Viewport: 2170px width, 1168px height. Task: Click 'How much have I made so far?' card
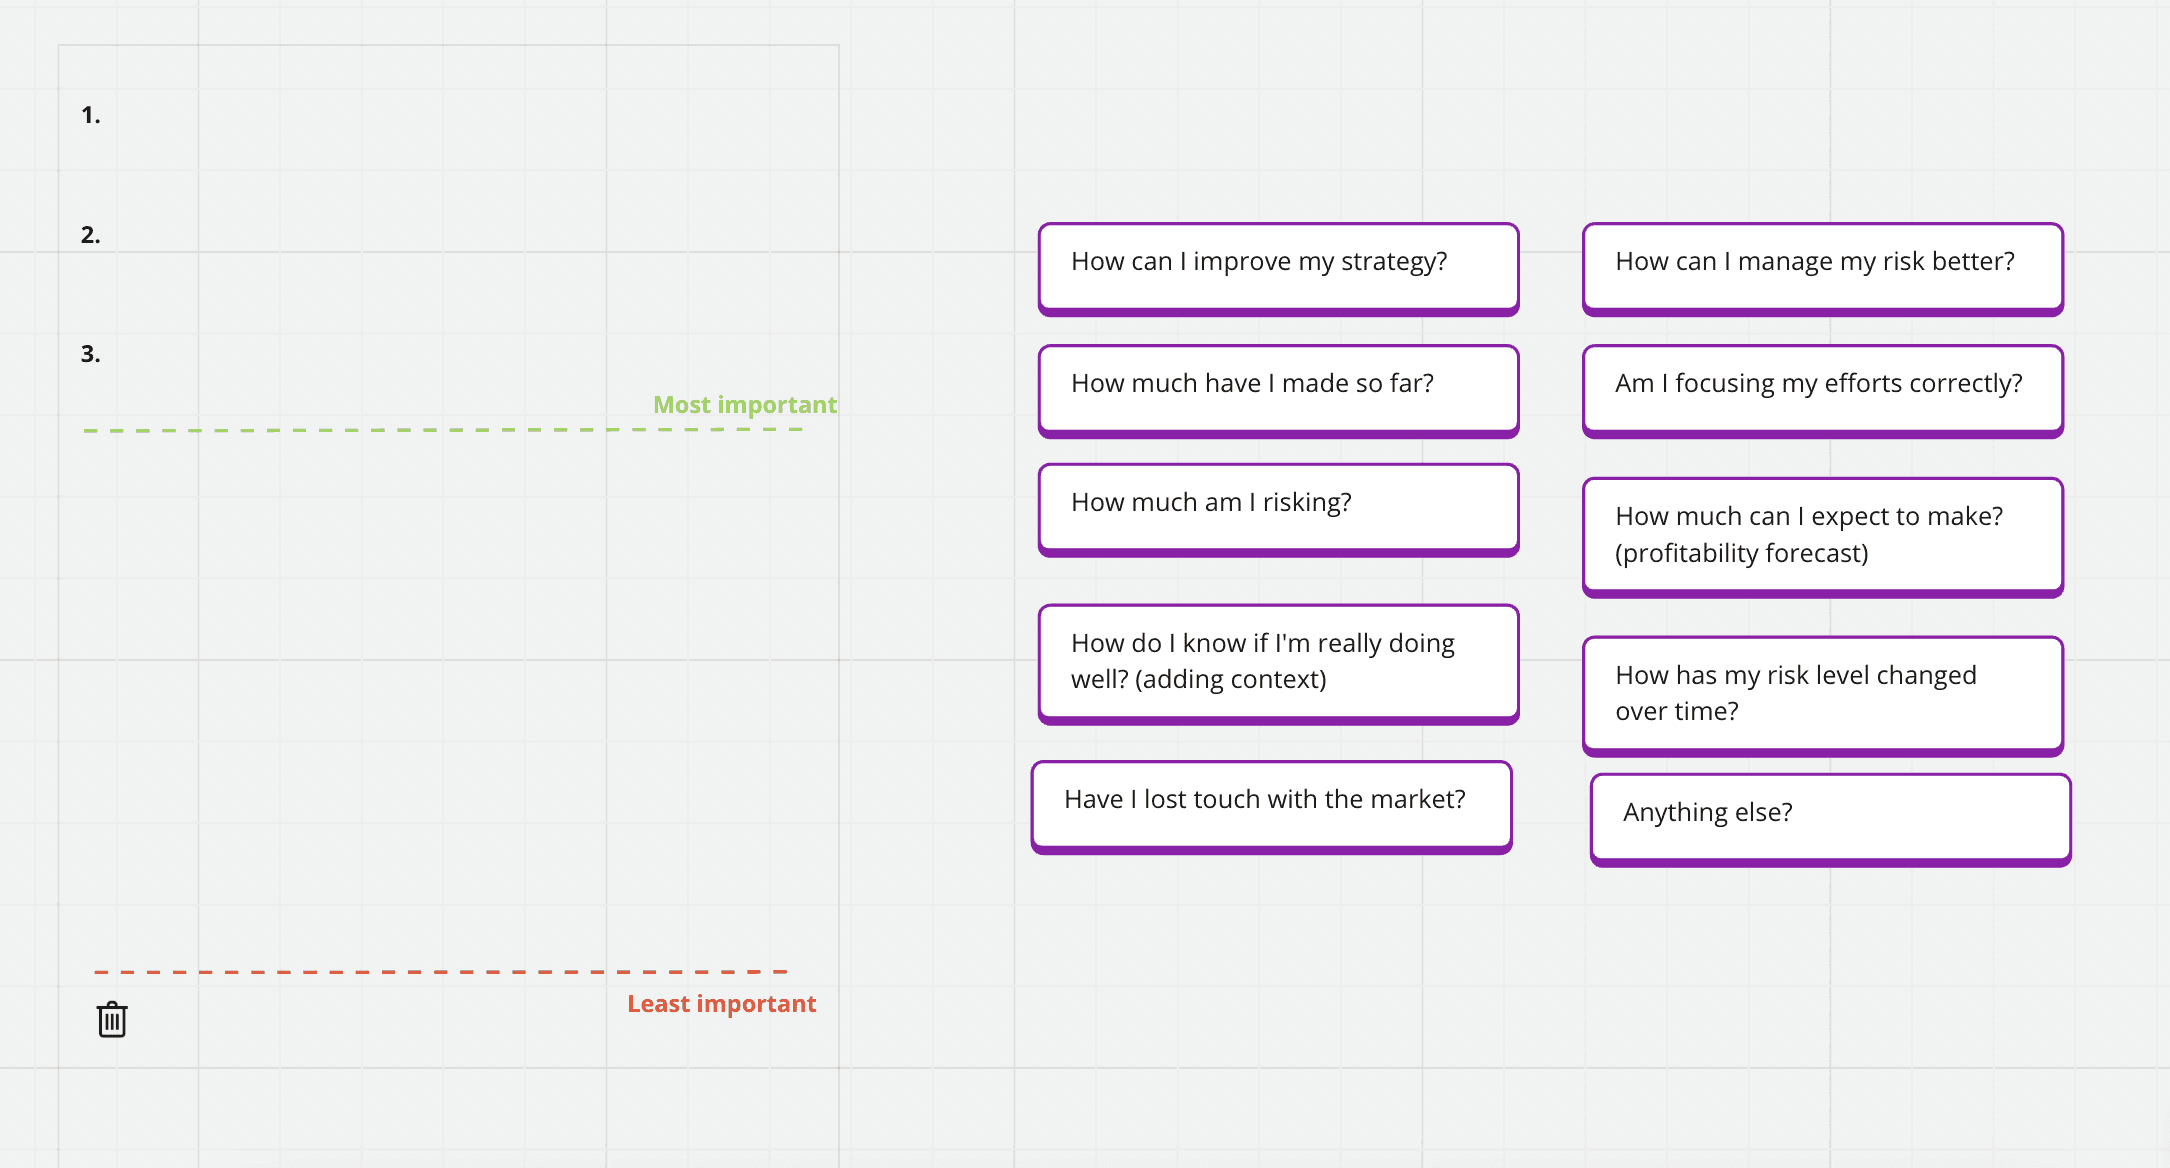tap(1278, 391)
